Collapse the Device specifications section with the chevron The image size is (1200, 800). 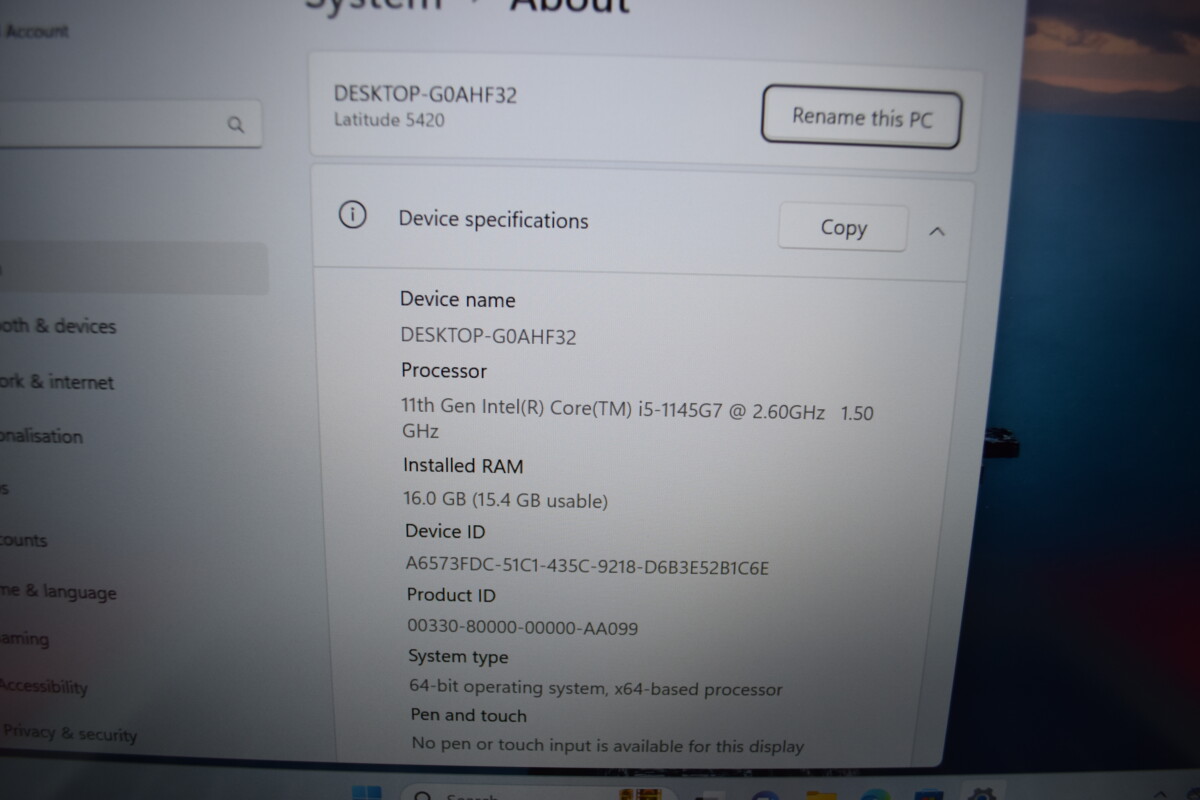point(937,231)
